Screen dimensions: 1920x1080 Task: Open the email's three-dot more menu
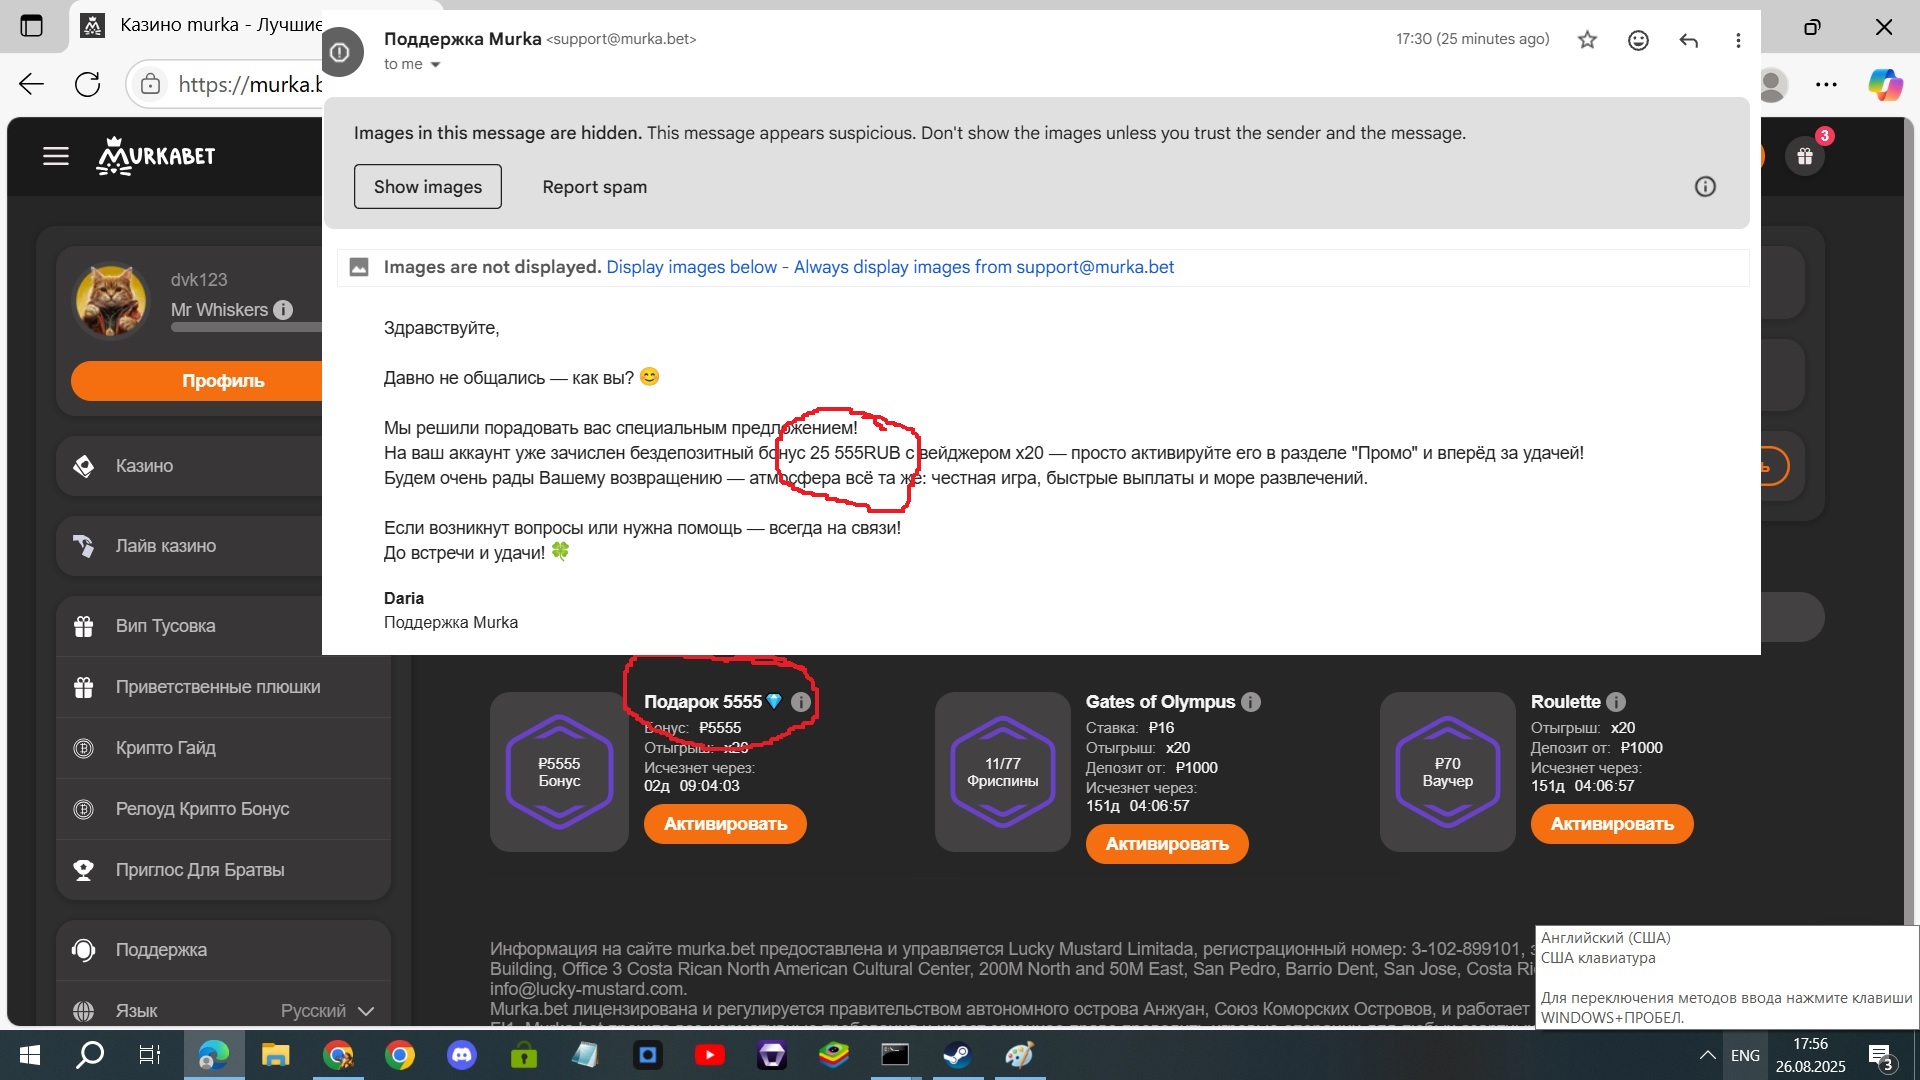[x=1738, y=40]
